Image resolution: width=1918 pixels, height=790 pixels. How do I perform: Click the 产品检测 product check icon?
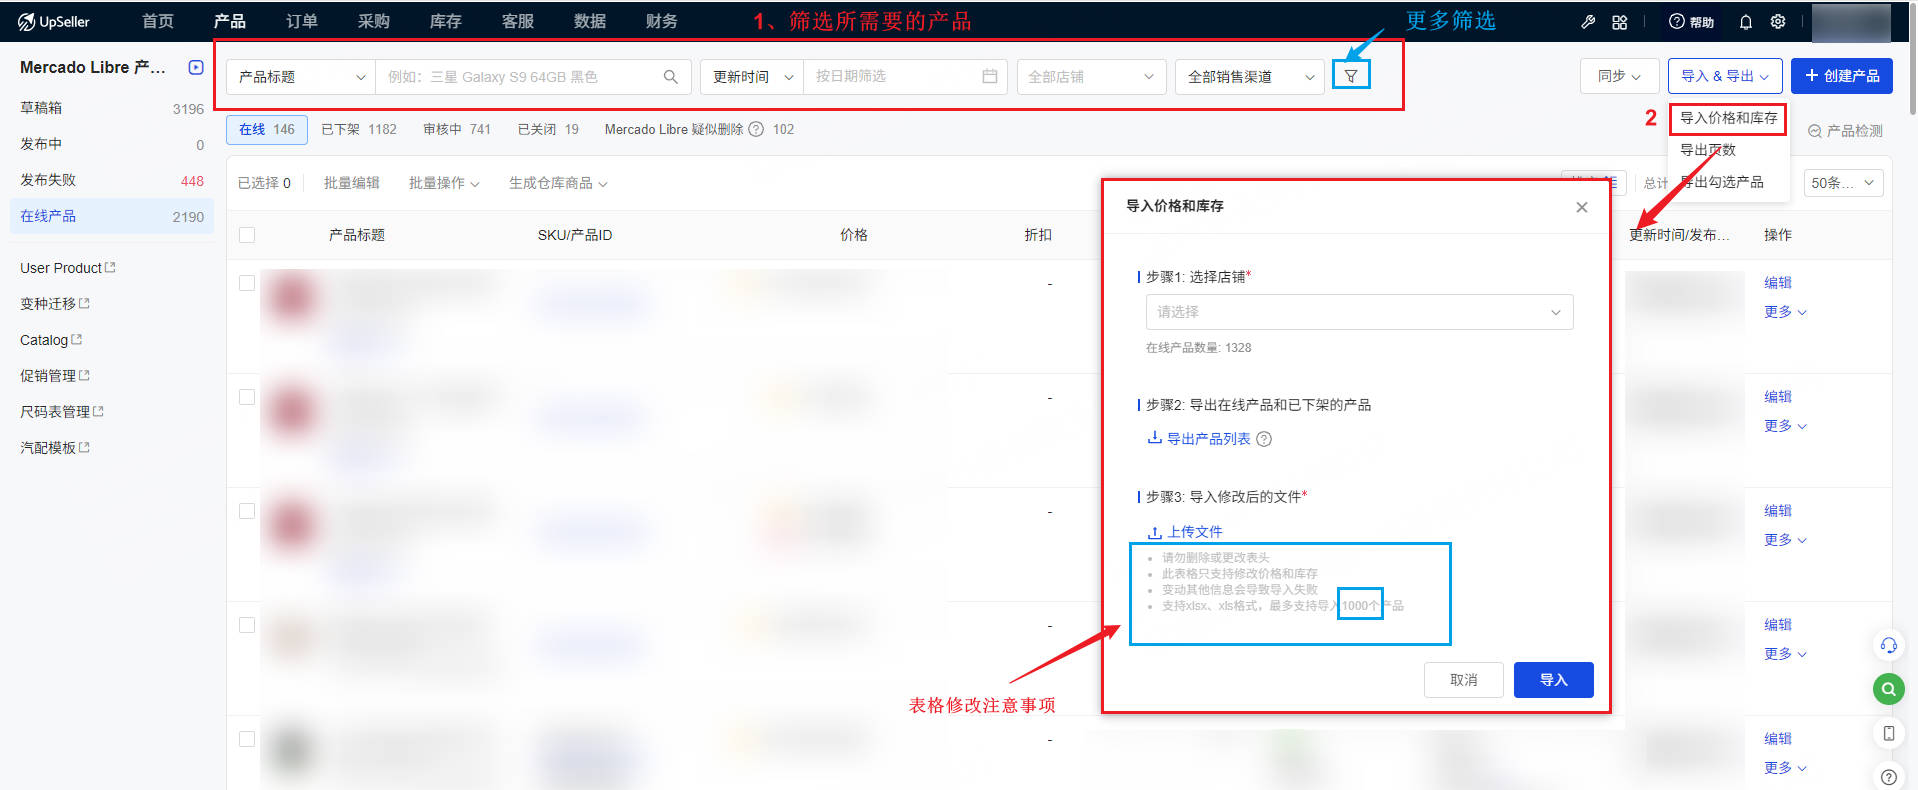pos(1815,131)
